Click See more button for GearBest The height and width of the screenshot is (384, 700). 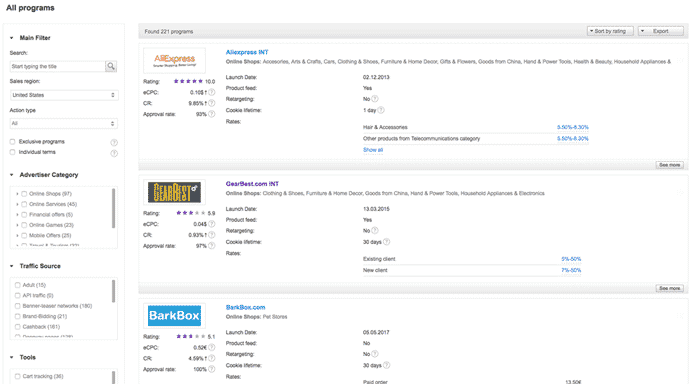pyautogui.click(x=669, y=288)
